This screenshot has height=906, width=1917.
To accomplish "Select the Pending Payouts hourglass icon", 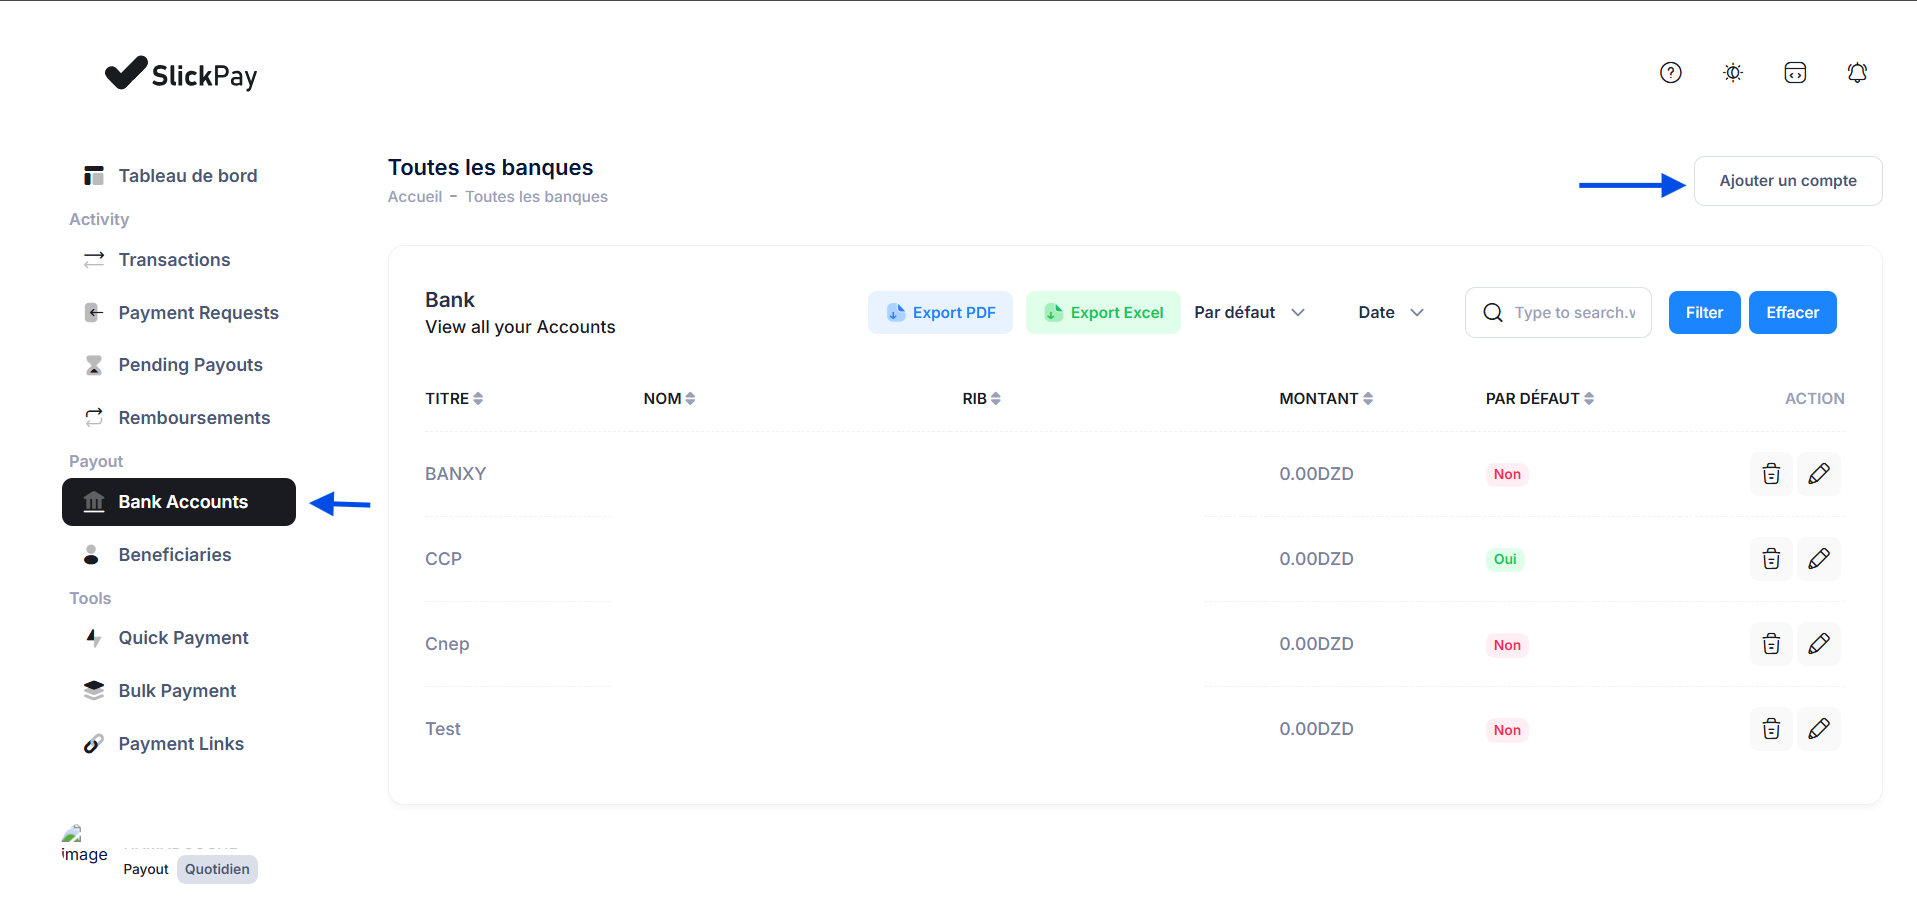I will [x=93, y=364].
